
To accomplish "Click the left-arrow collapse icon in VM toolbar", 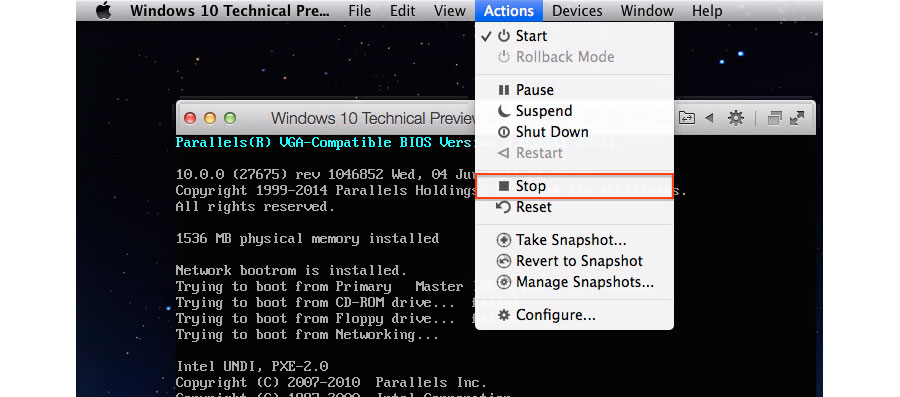I will (x=709, y=118).
